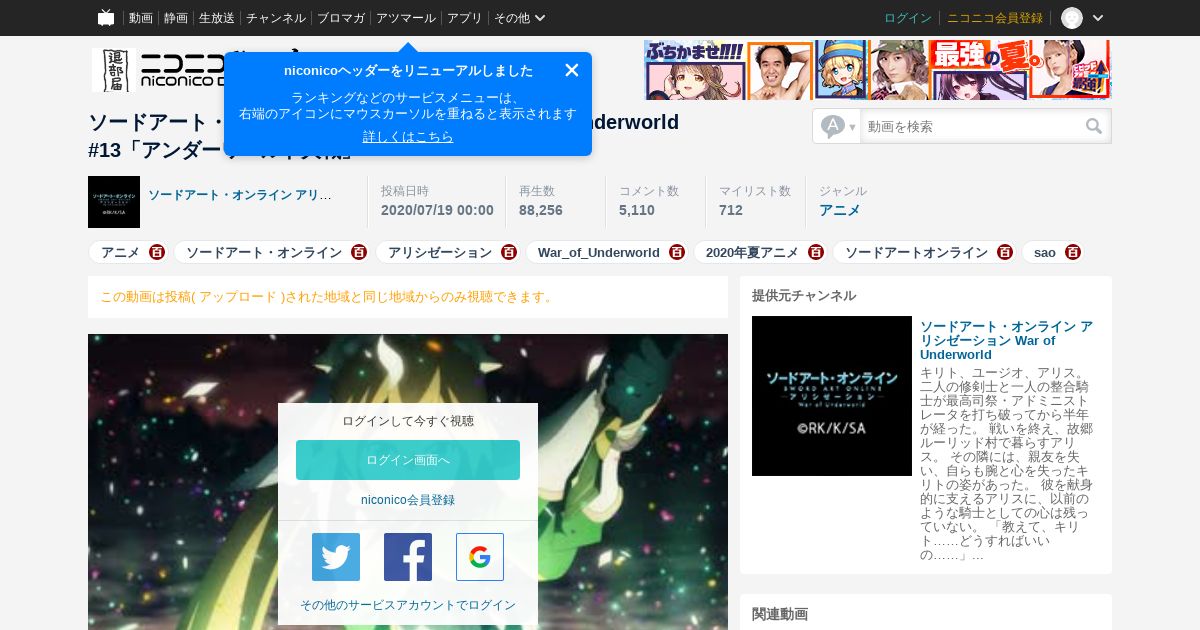
Task: Close the header renewal notice popup
Action: pyautogui.click(x=572, y=70)
